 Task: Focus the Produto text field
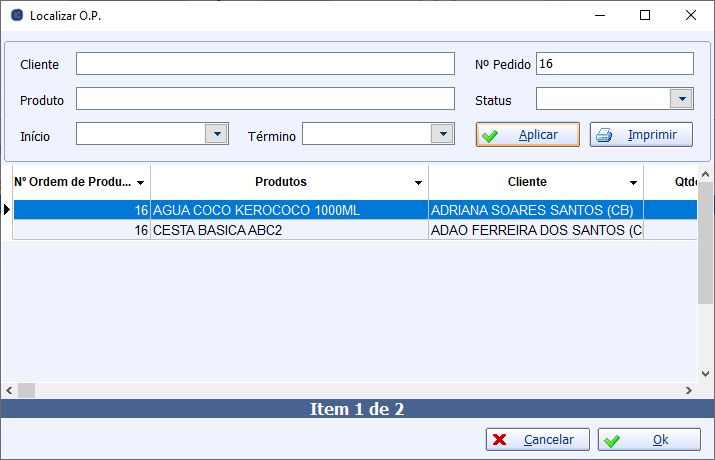265,99
